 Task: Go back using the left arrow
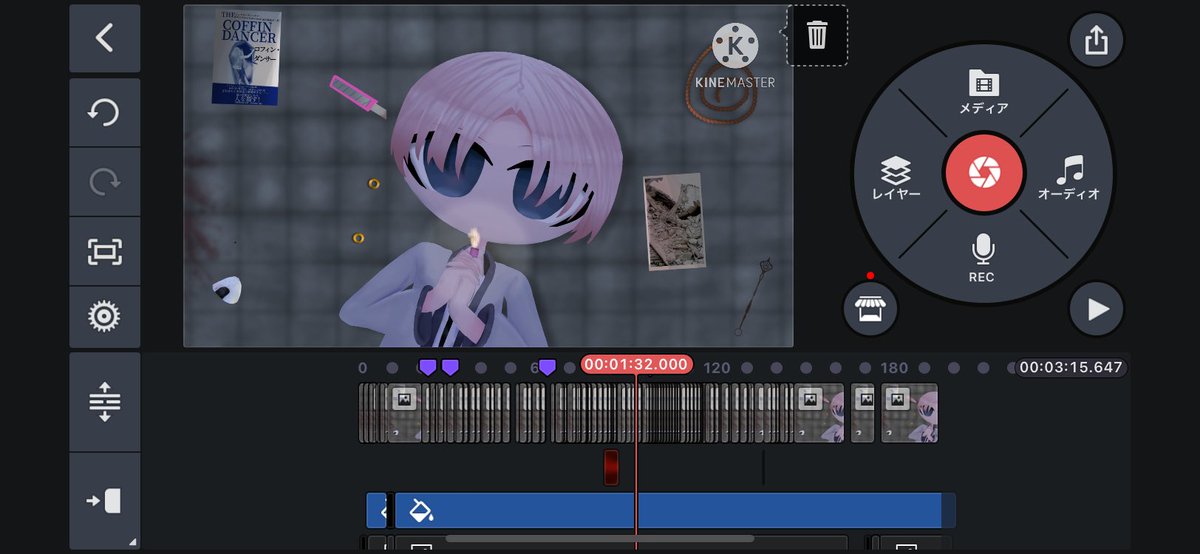(x=104, y=38)
